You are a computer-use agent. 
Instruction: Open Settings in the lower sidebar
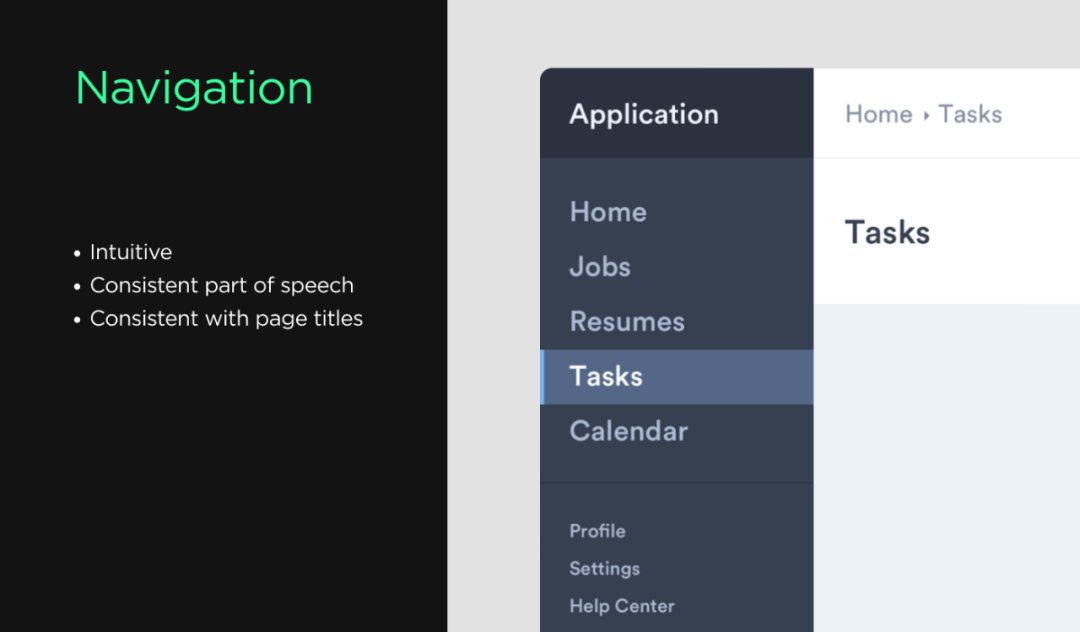[604, 569]
